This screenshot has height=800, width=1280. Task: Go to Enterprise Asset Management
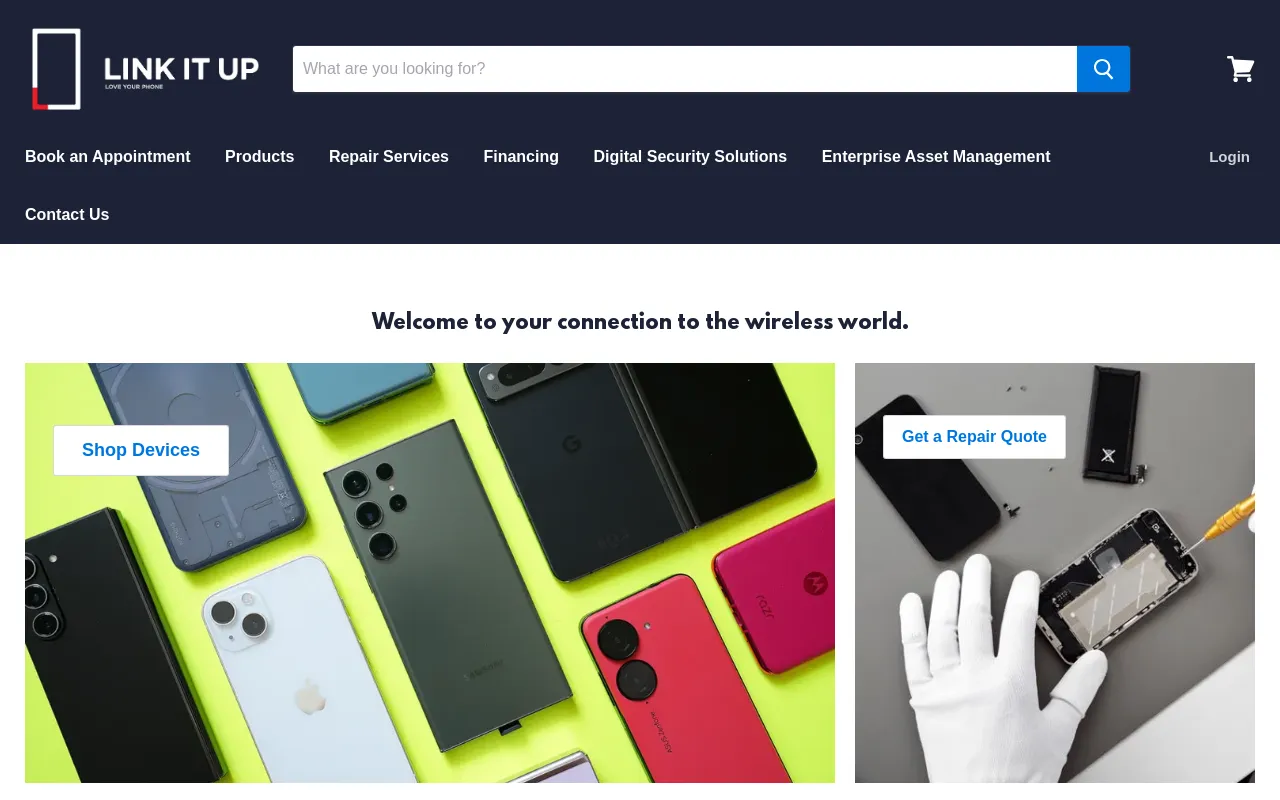936,157
